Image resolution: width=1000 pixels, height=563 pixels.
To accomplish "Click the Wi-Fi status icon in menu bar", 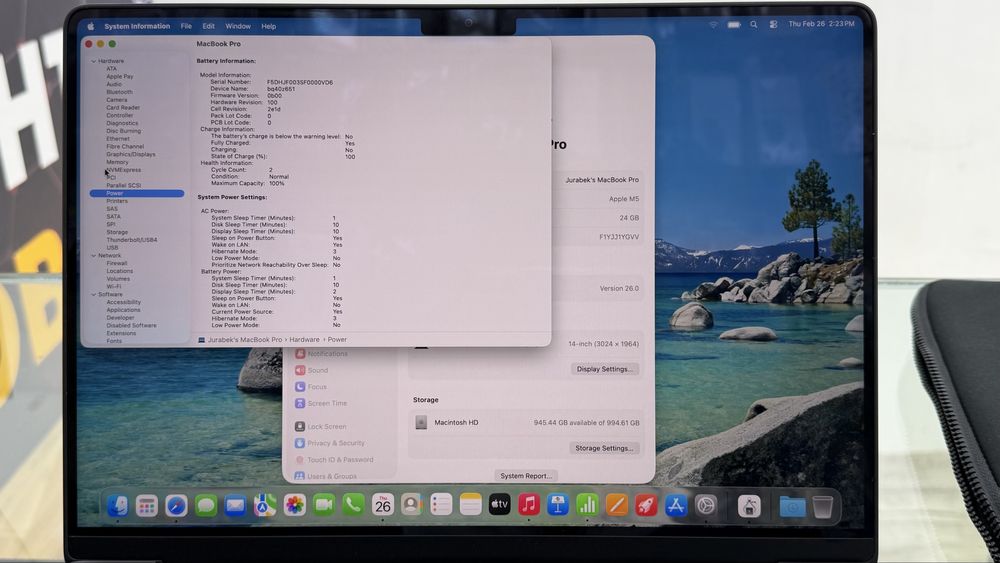I will coord(713,24).
